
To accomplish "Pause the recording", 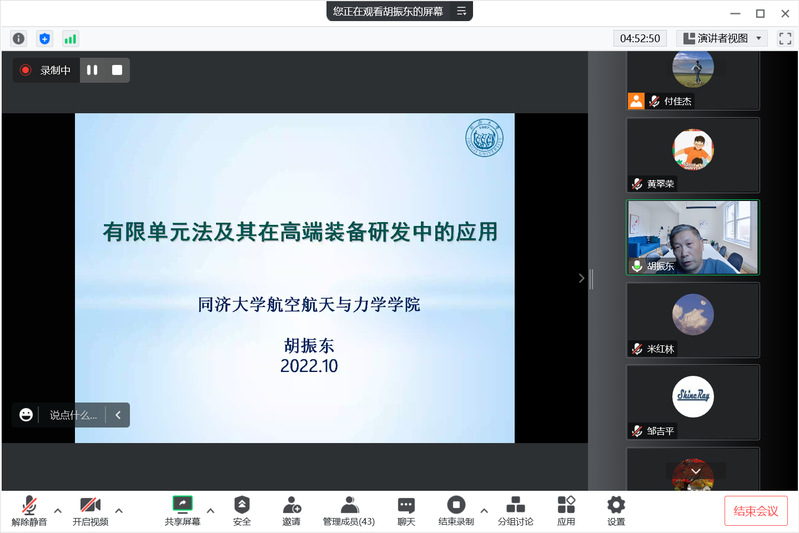I will coord(92,70).
